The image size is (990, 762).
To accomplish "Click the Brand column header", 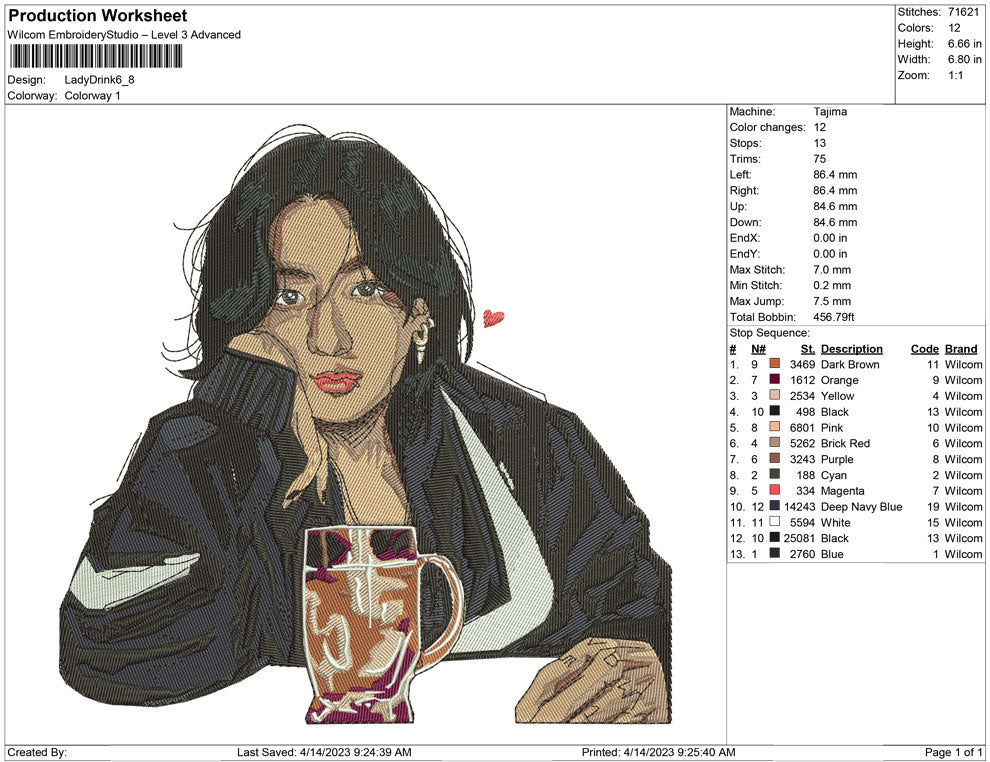I will [961, 348].
